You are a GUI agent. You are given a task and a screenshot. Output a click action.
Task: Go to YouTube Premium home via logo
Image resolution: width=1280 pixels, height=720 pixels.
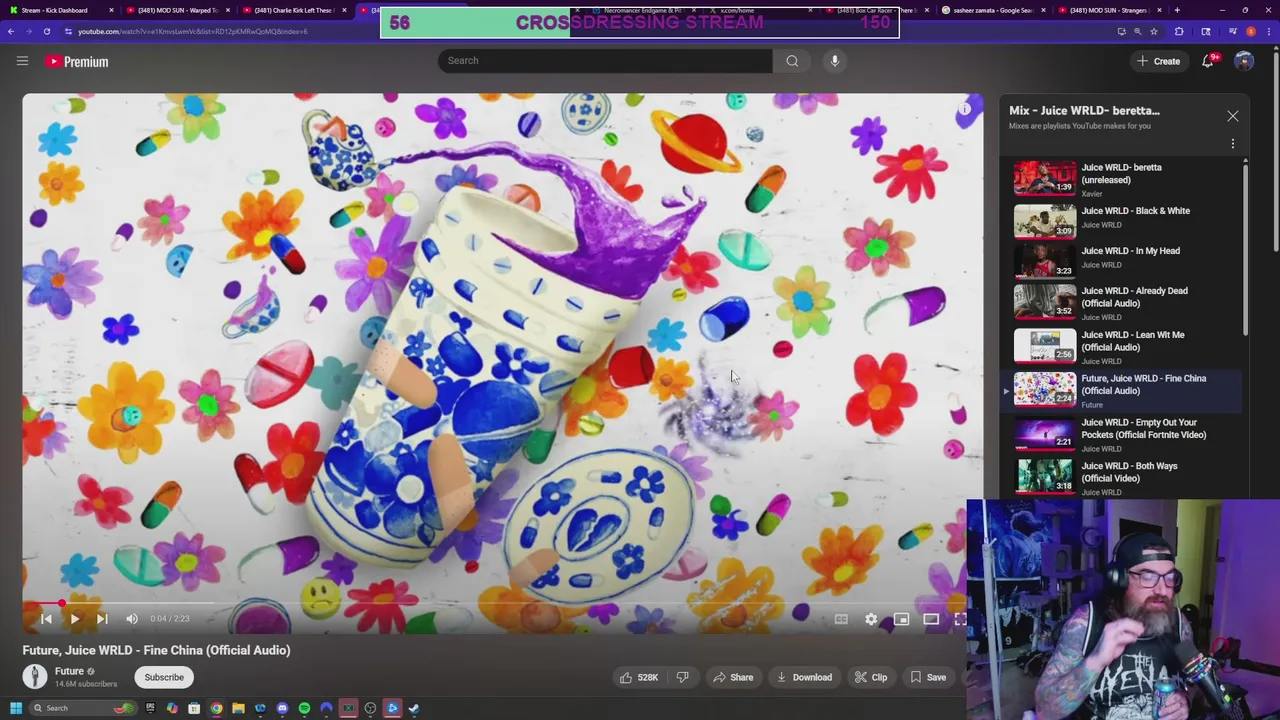pyautogui.click(x=76, y=61)
